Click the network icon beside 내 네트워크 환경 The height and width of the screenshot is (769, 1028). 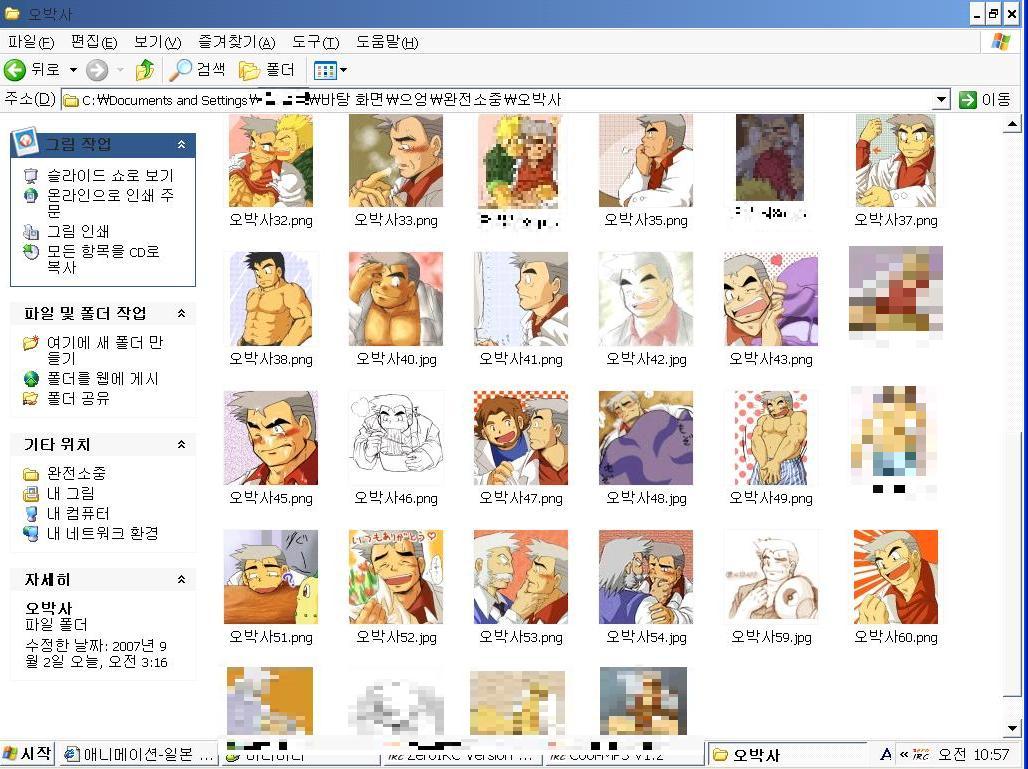click(x=31, y=534)
